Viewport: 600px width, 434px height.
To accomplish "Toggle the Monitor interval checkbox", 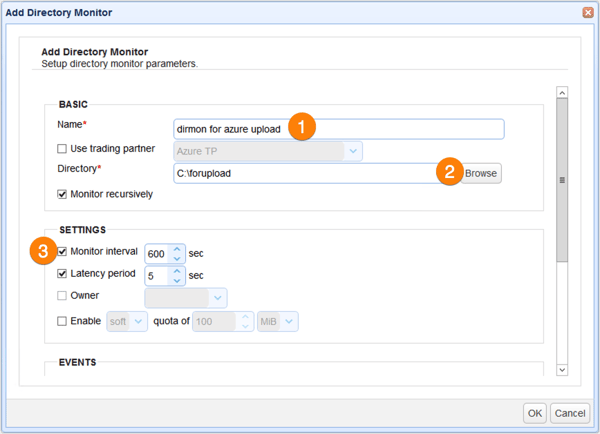I will pyautogui.click(x=62, y=251).
